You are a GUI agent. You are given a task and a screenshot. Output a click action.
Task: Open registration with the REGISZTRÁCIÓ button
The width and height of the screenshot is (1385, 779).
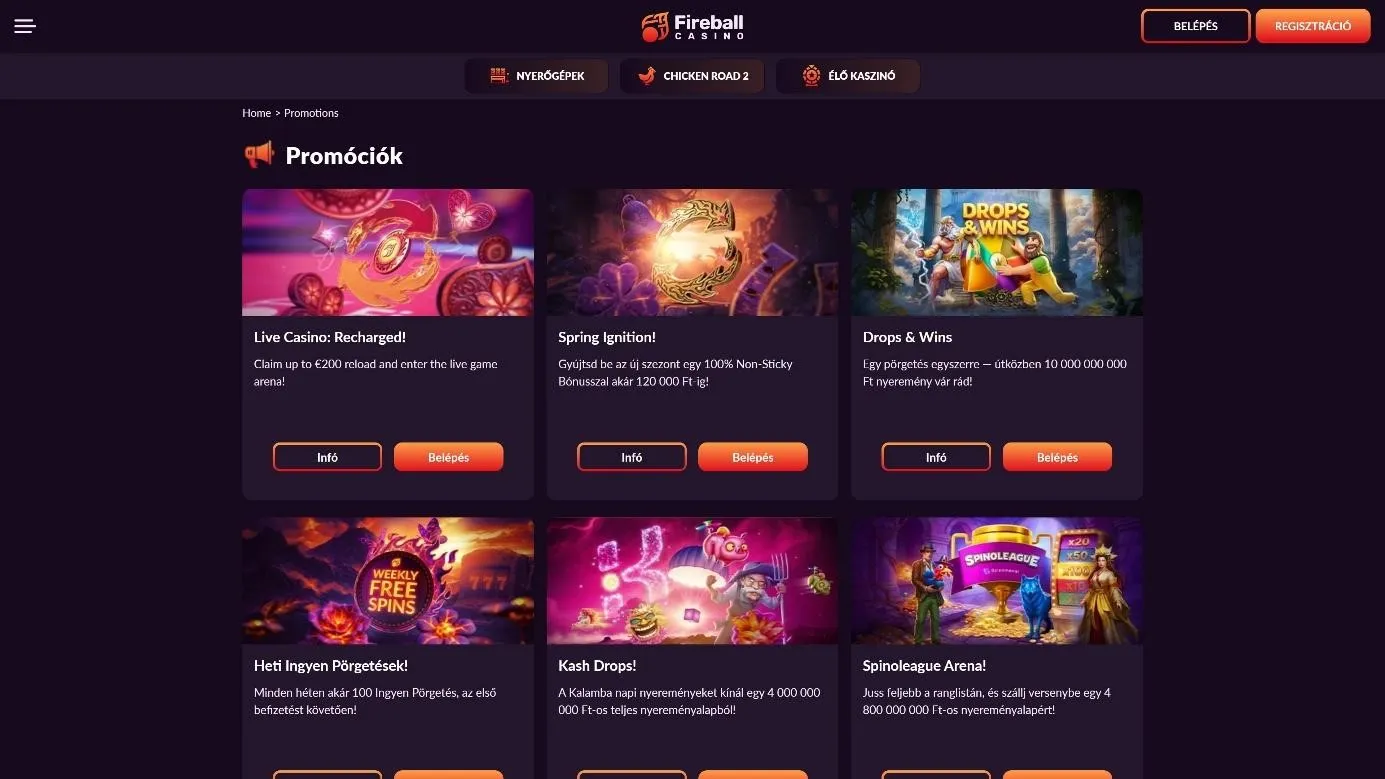(1312, 25)
